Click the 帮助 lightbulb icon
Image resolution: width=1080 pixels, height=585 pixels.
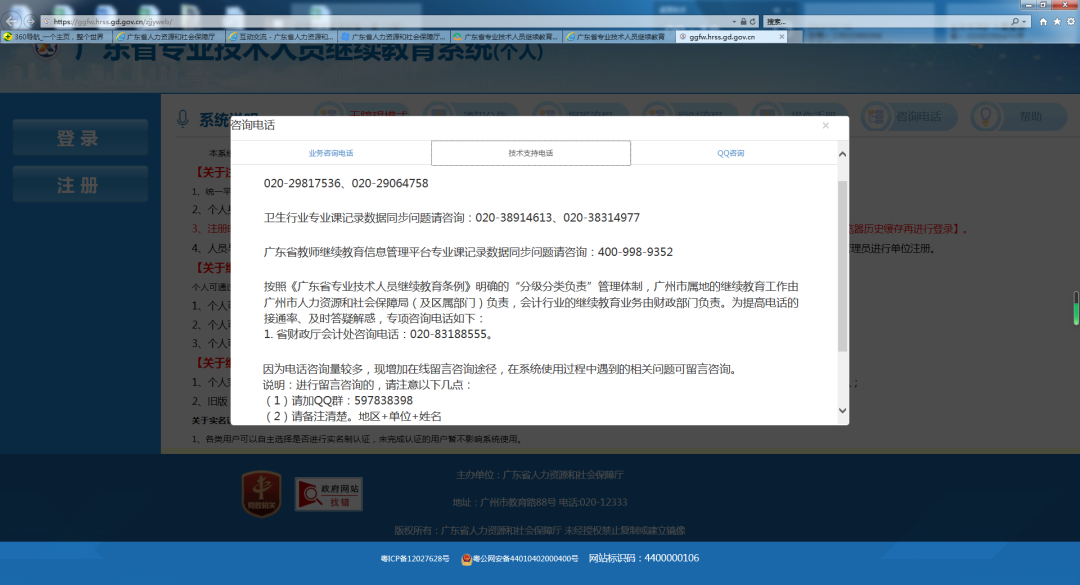tap(986, 116)
